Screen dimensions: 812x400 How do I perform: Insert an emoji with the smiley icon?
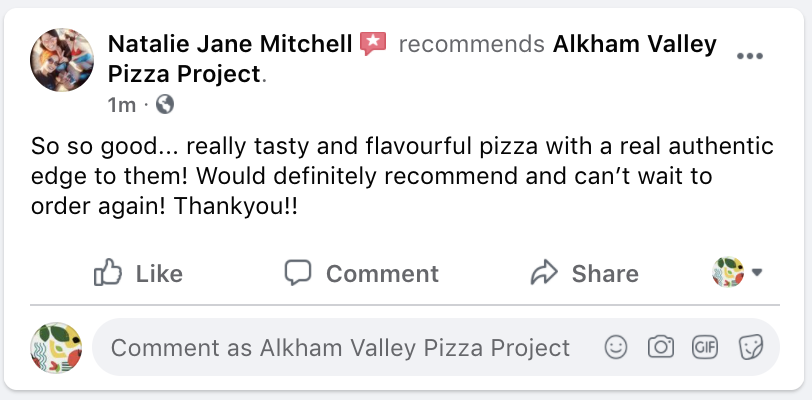point(616,347)
